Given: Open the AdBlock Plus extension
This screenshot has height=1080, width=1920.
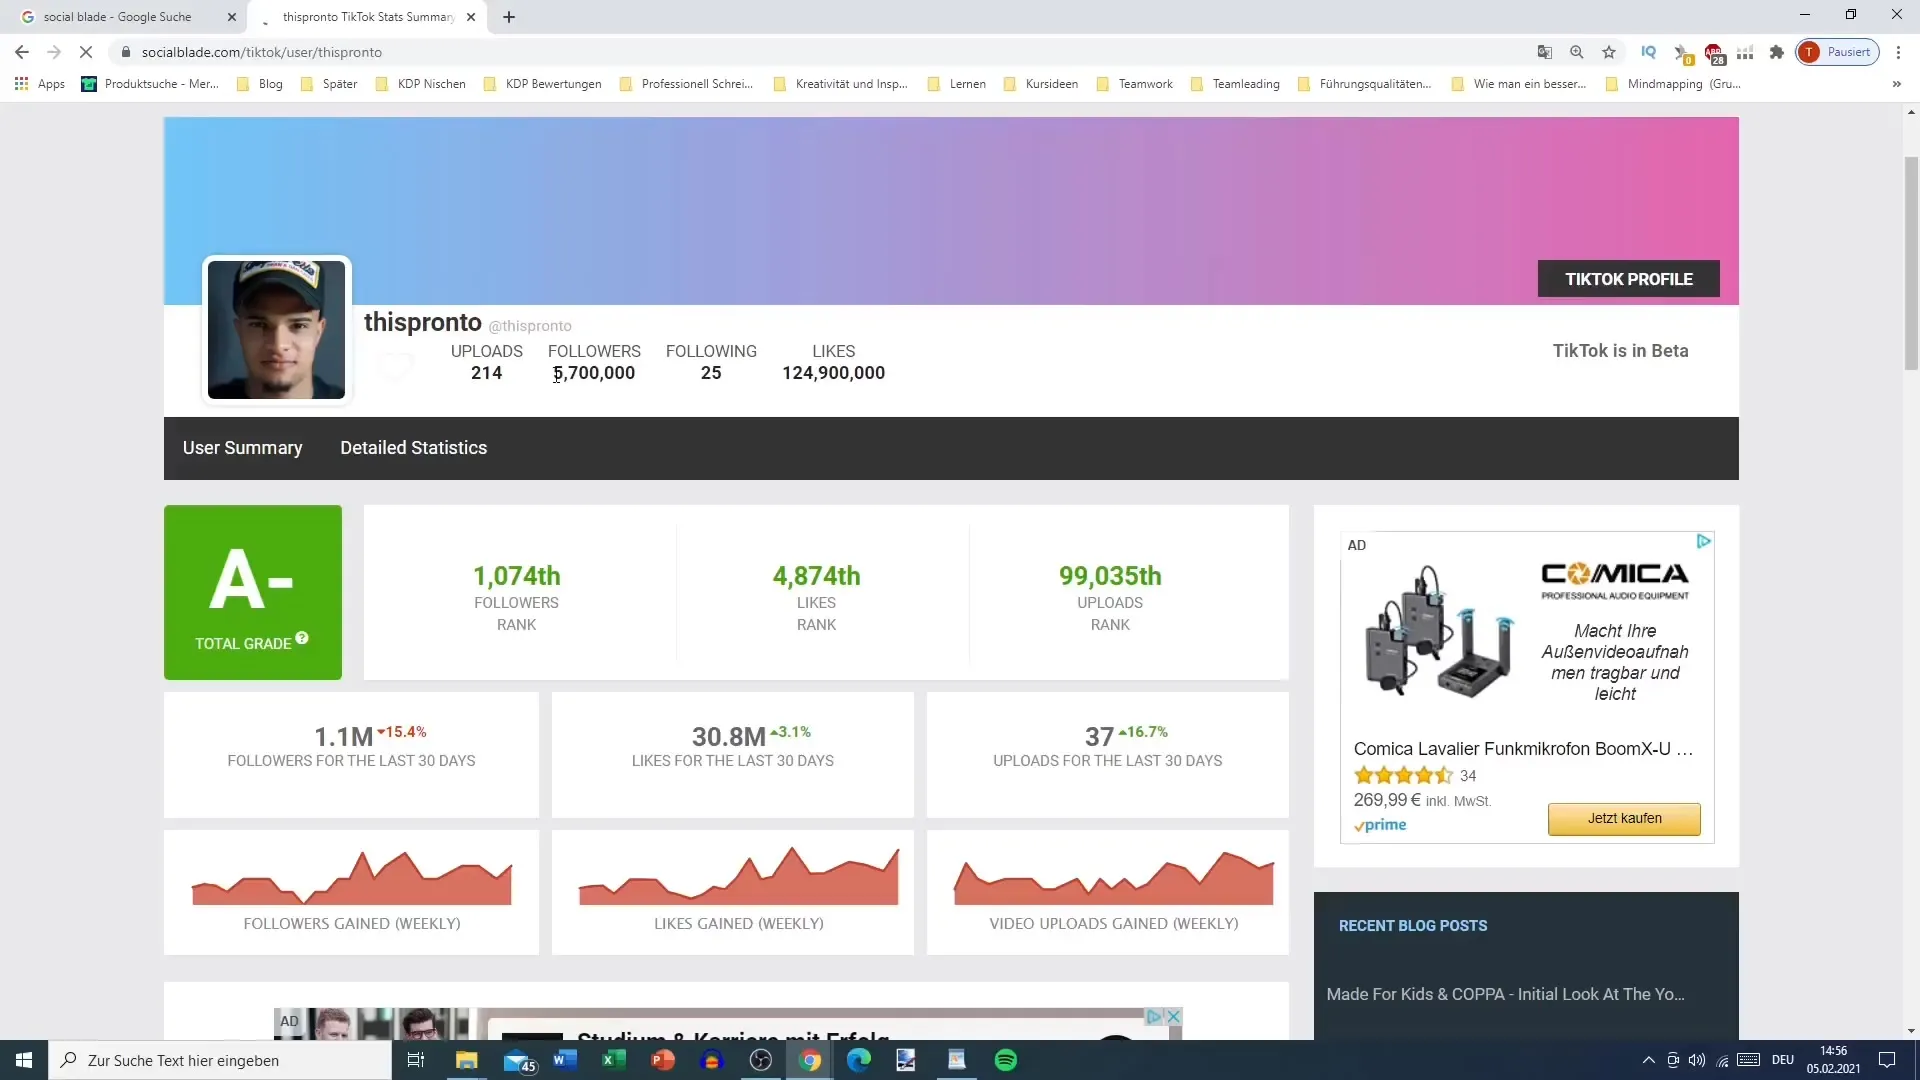Looking at the screenshot, I should [x=1714, y=53].
